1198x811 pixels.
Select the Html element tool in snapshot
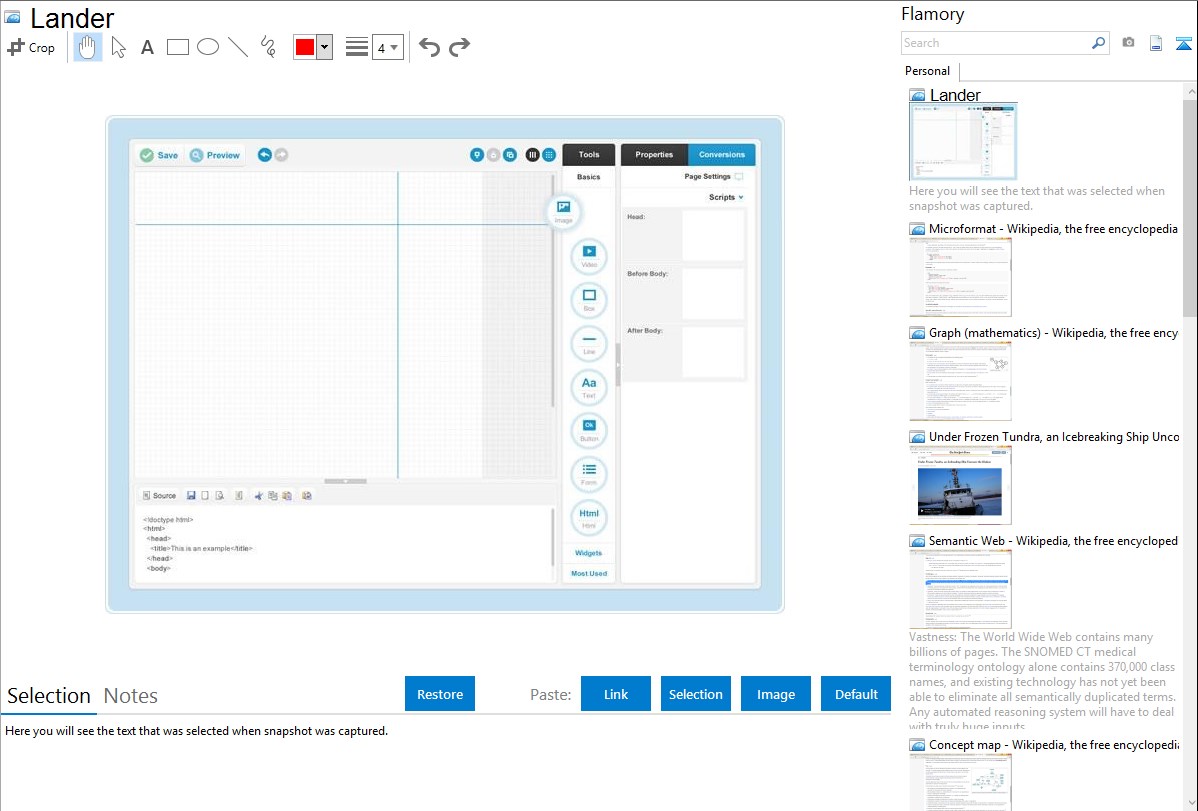pos(589,517)
